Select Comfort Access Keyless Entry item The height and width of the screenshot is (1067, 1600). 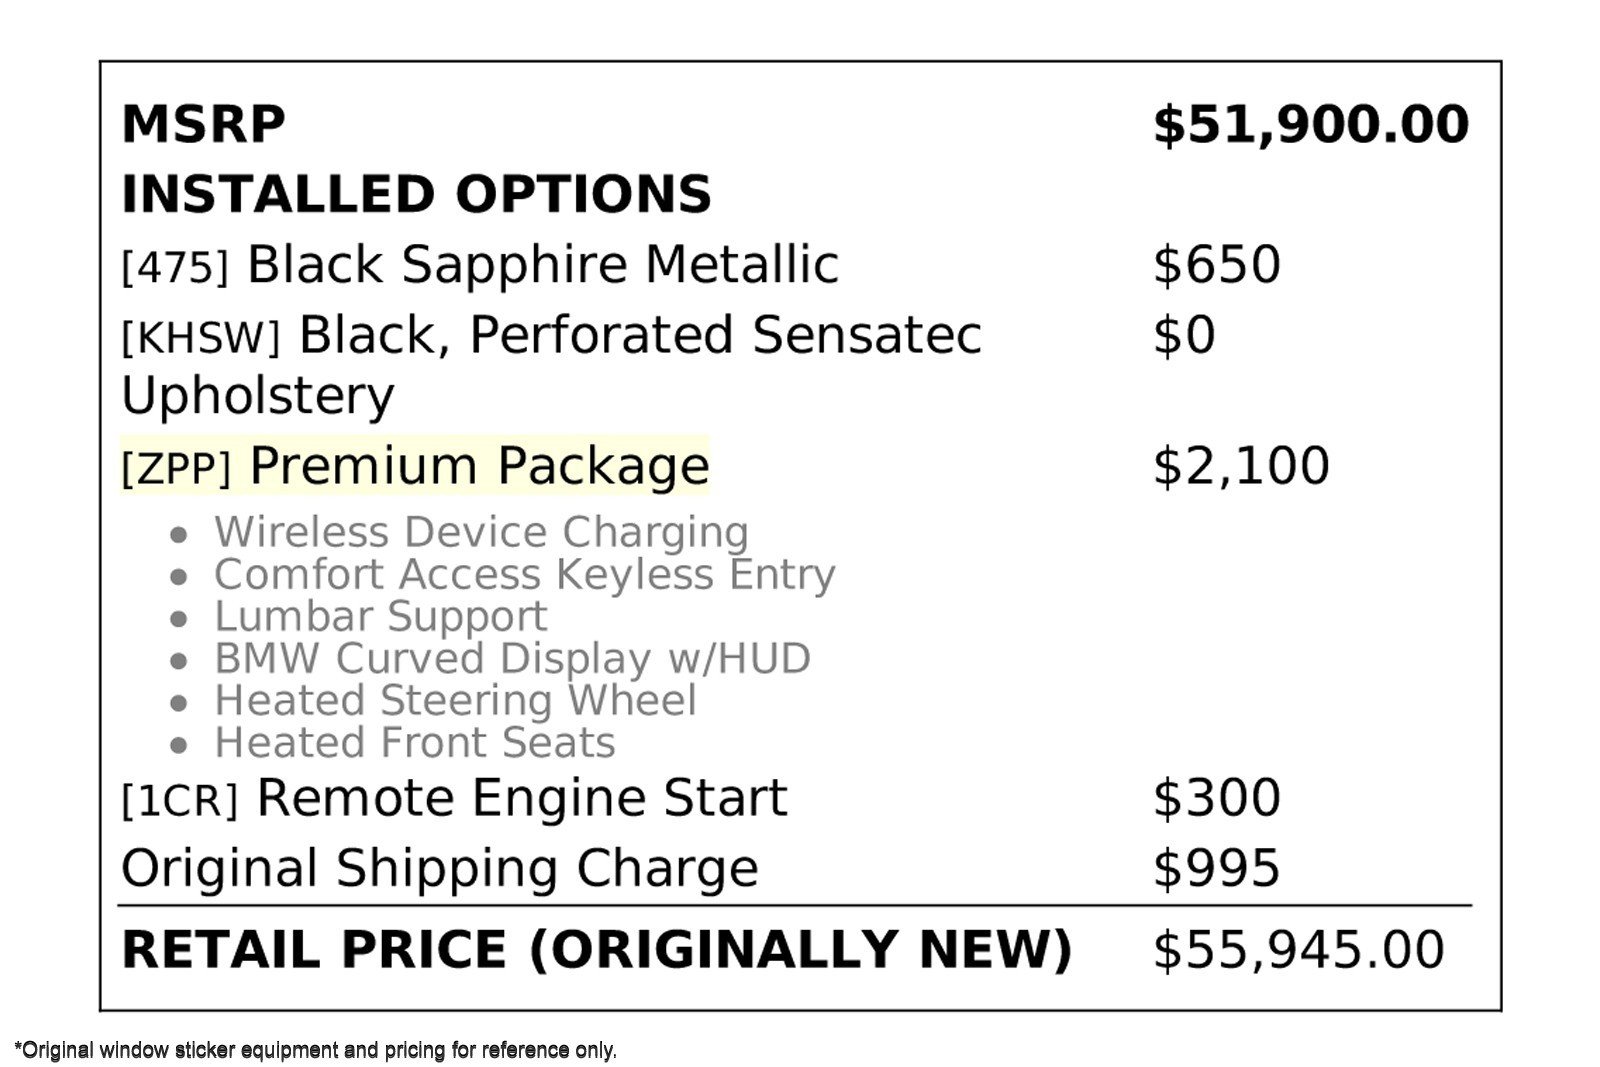(524, 575)
